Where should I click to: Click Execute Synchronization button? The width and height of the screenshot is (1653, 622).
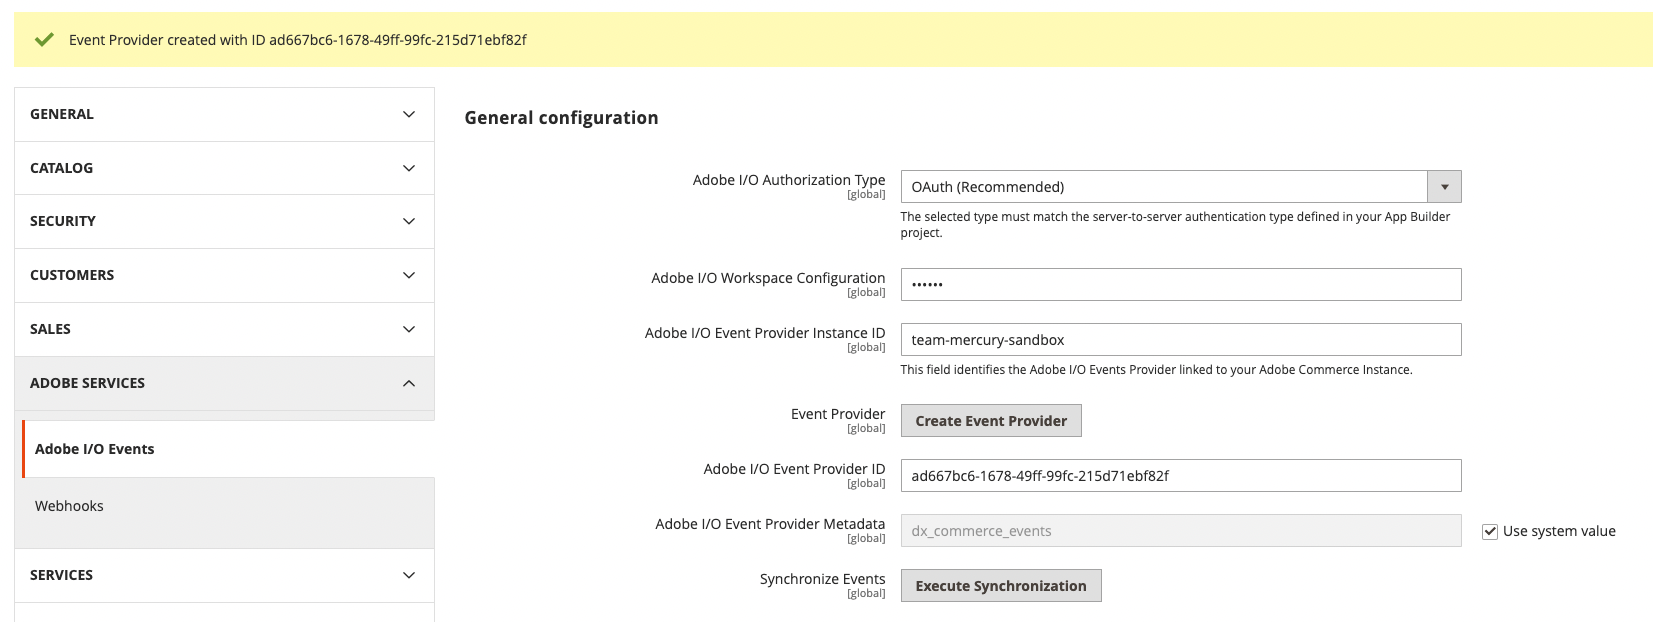click(x=1001, y=586)
